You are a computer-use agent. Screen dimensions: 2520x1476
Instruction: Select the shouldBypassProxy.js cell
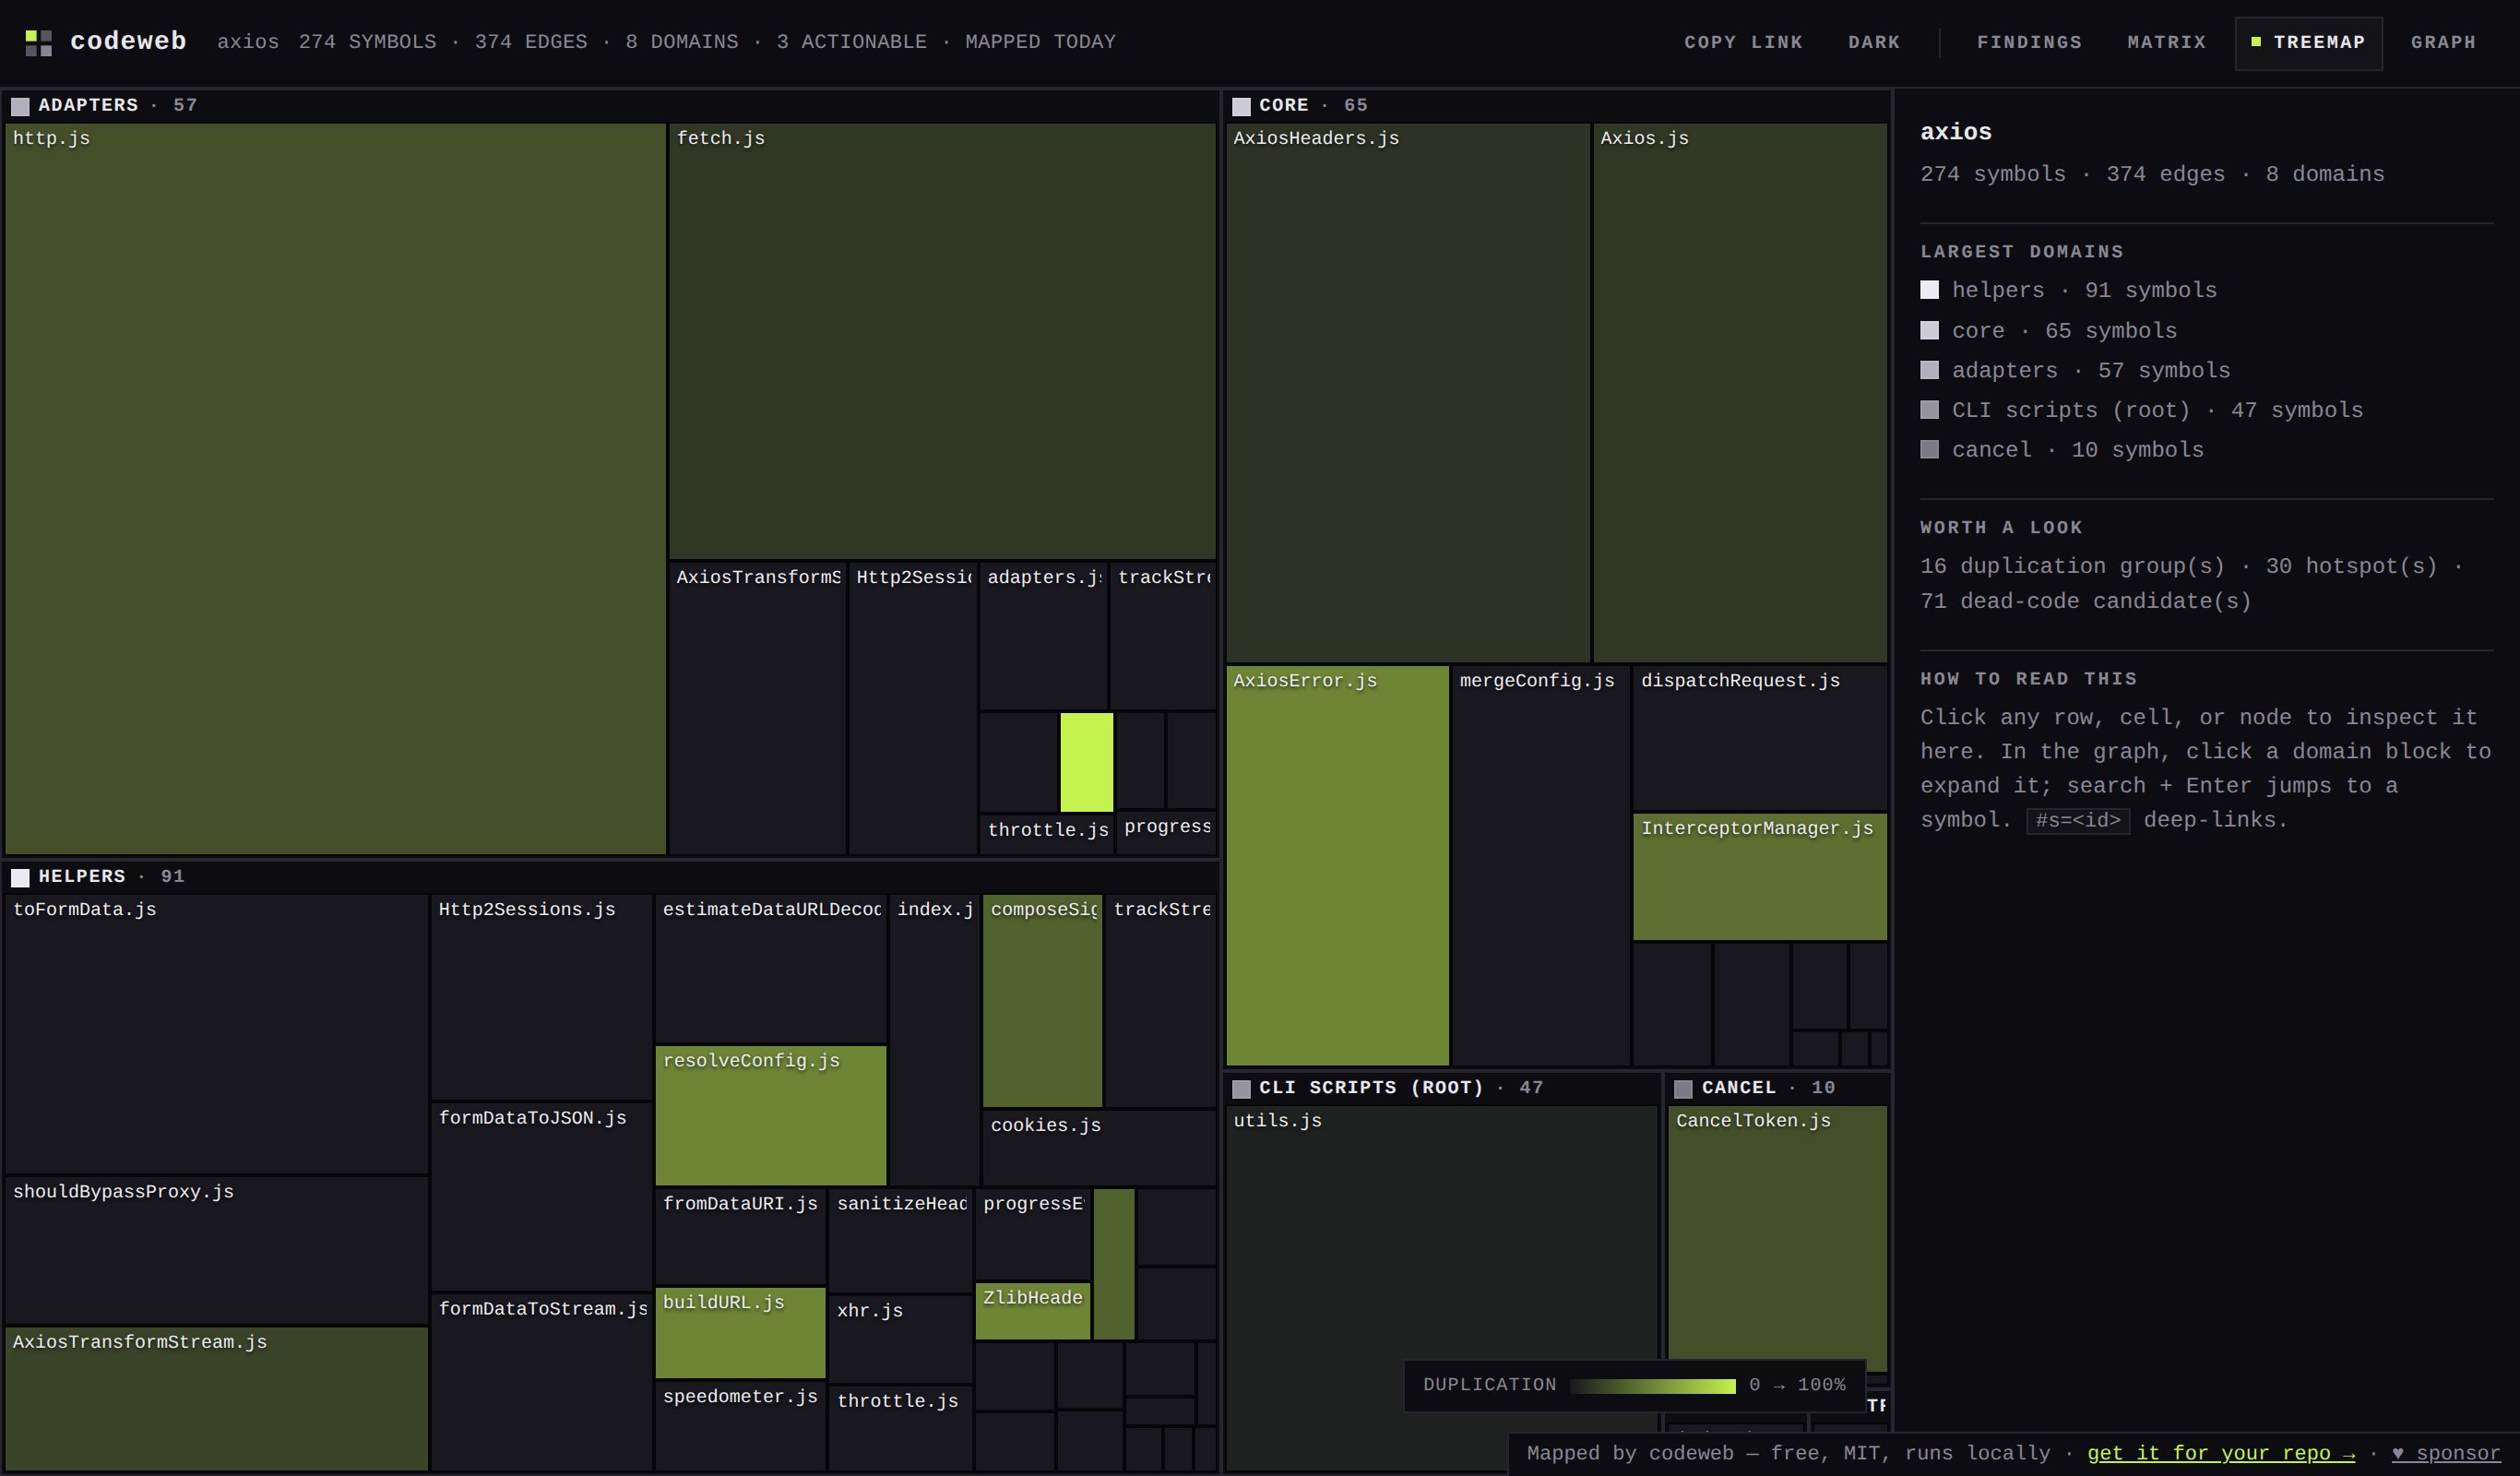[216, 1250]
